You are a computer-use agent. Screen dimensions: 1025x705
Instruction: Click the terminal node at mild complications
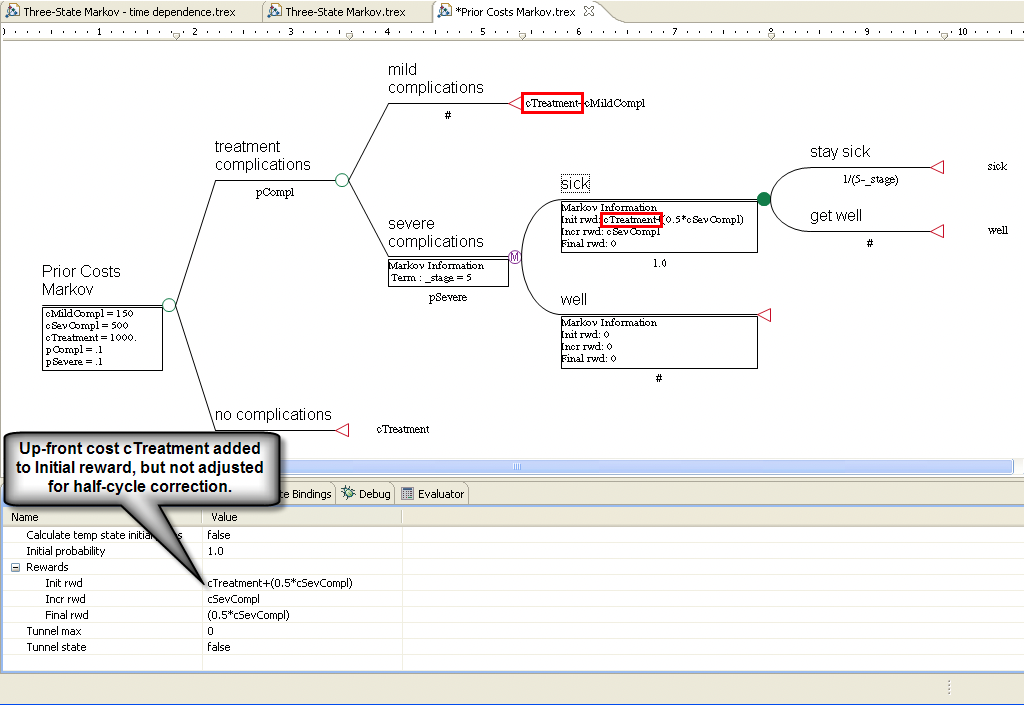[513, 102]
